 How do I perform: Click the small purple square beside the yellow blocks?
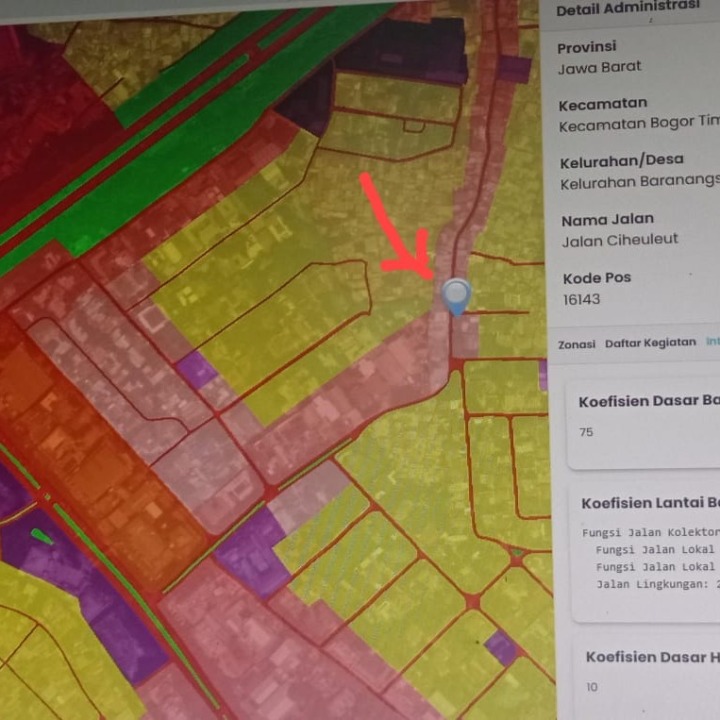196,369
